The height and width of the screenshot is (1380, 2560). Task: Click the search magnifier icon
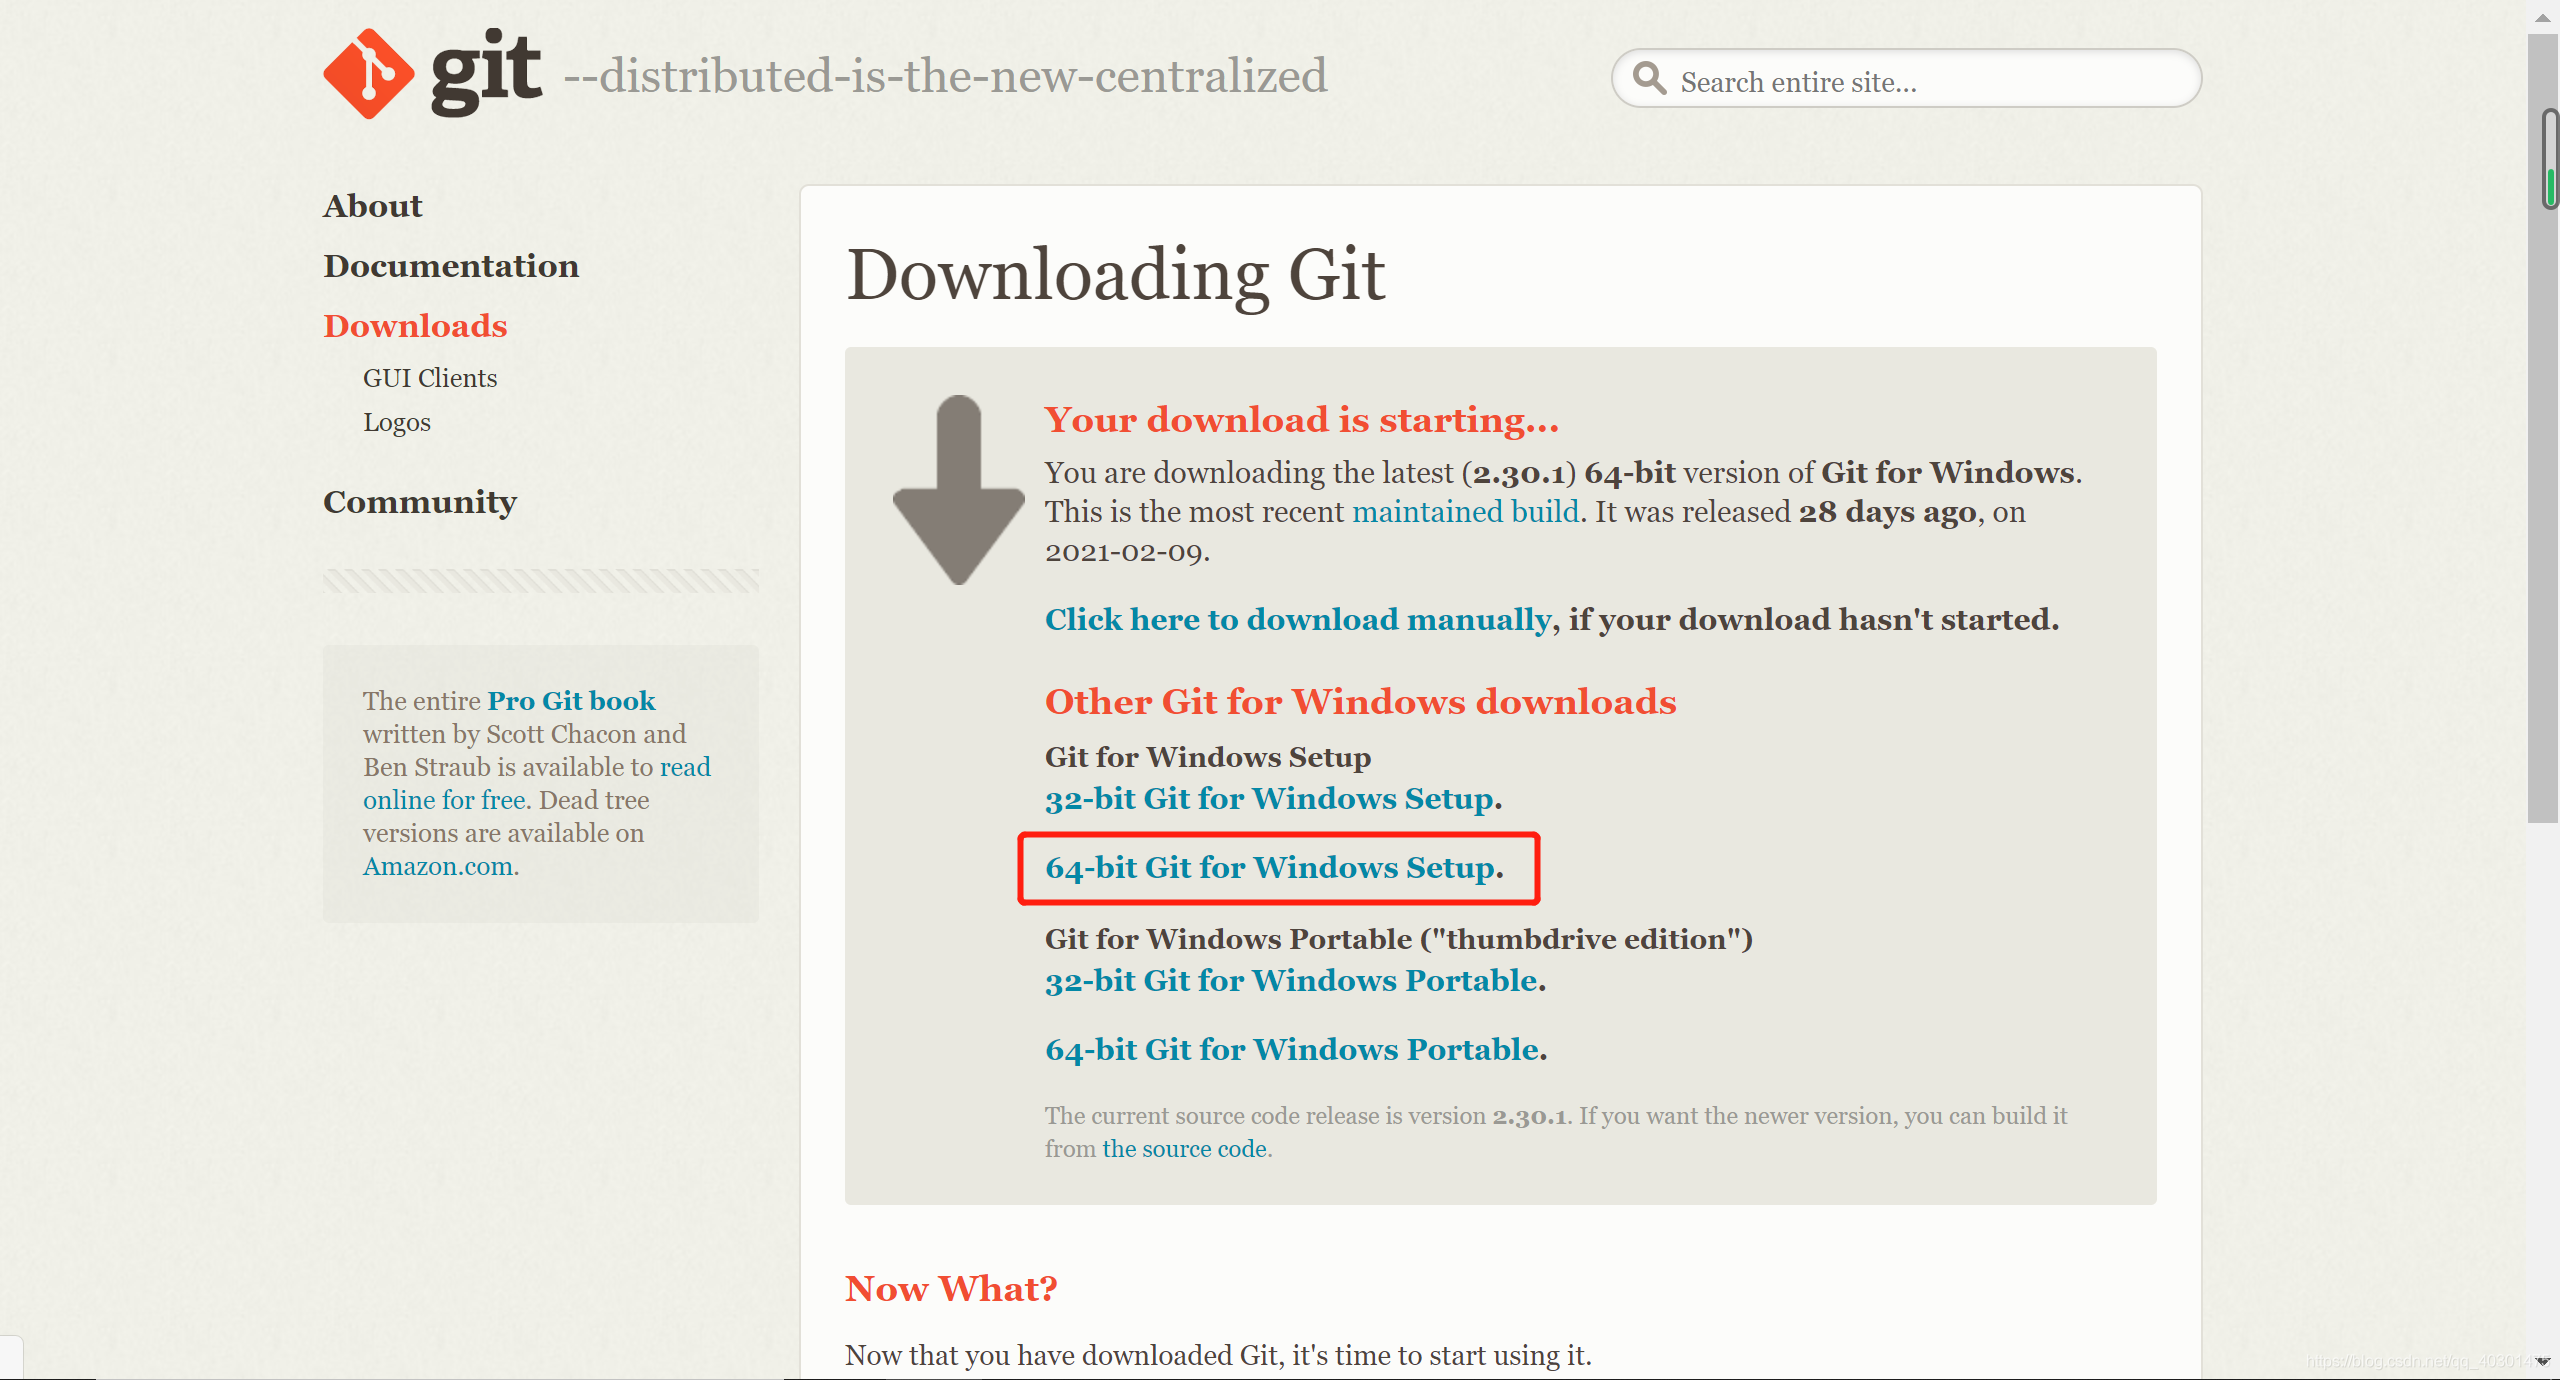point(1643,80)
